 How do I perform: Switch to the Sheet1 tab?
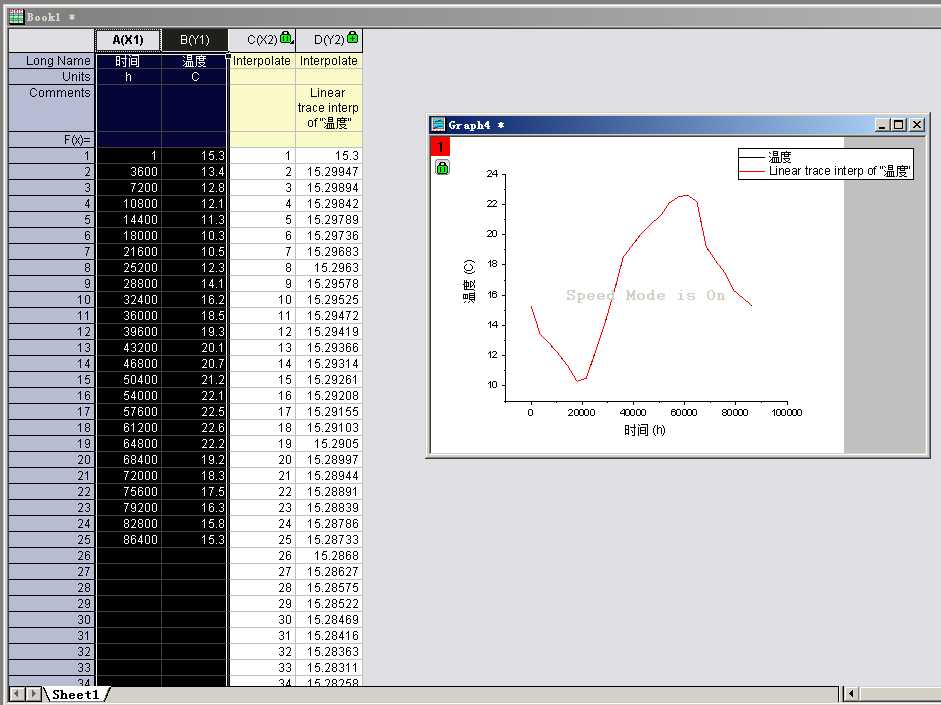[x=76, y=694]
